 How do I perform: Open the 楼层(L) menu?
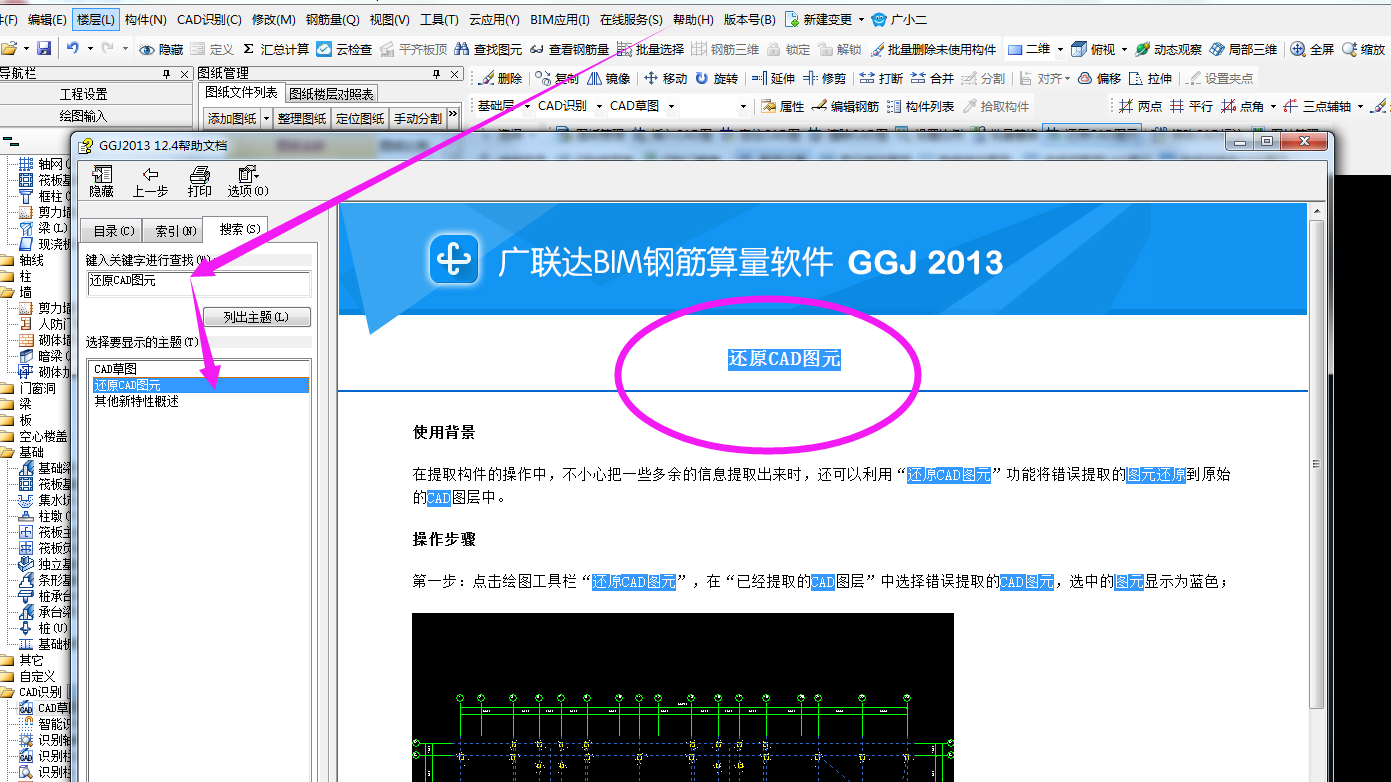96,19
